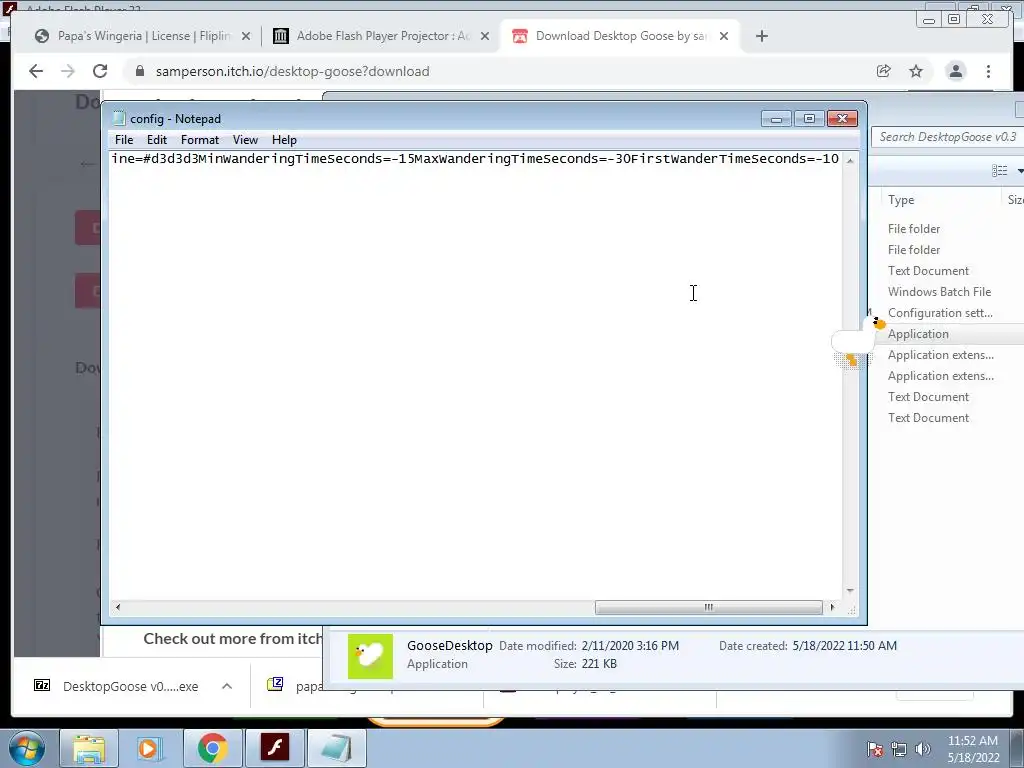
Task: Bookmark this page with the star
Action: pos(916,71)
